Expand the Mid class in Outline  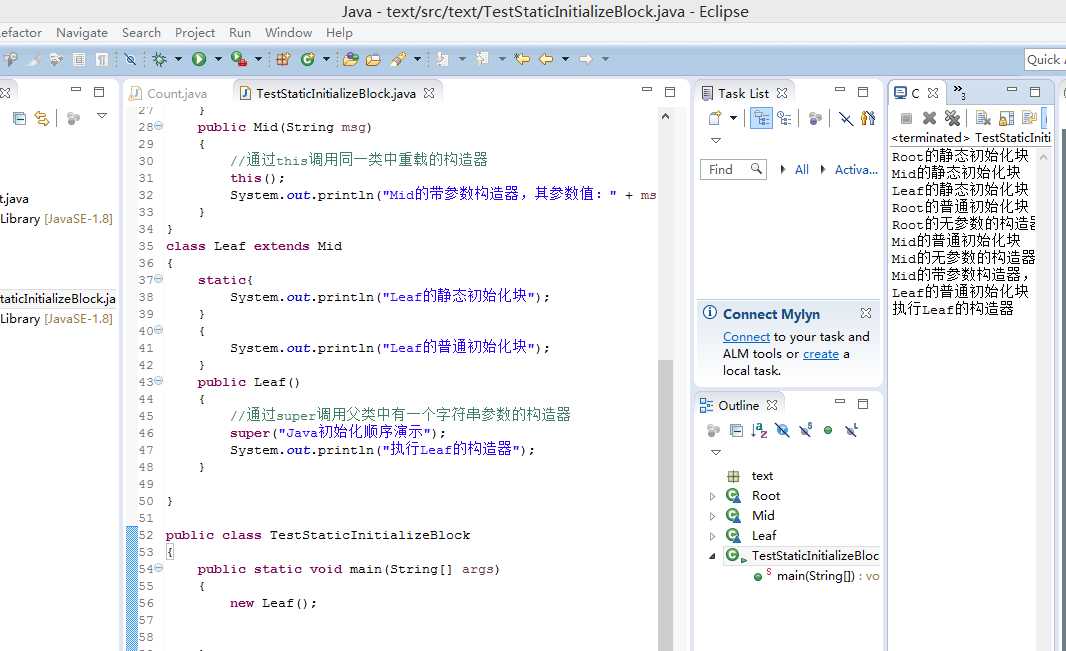(x=712, y=516)
